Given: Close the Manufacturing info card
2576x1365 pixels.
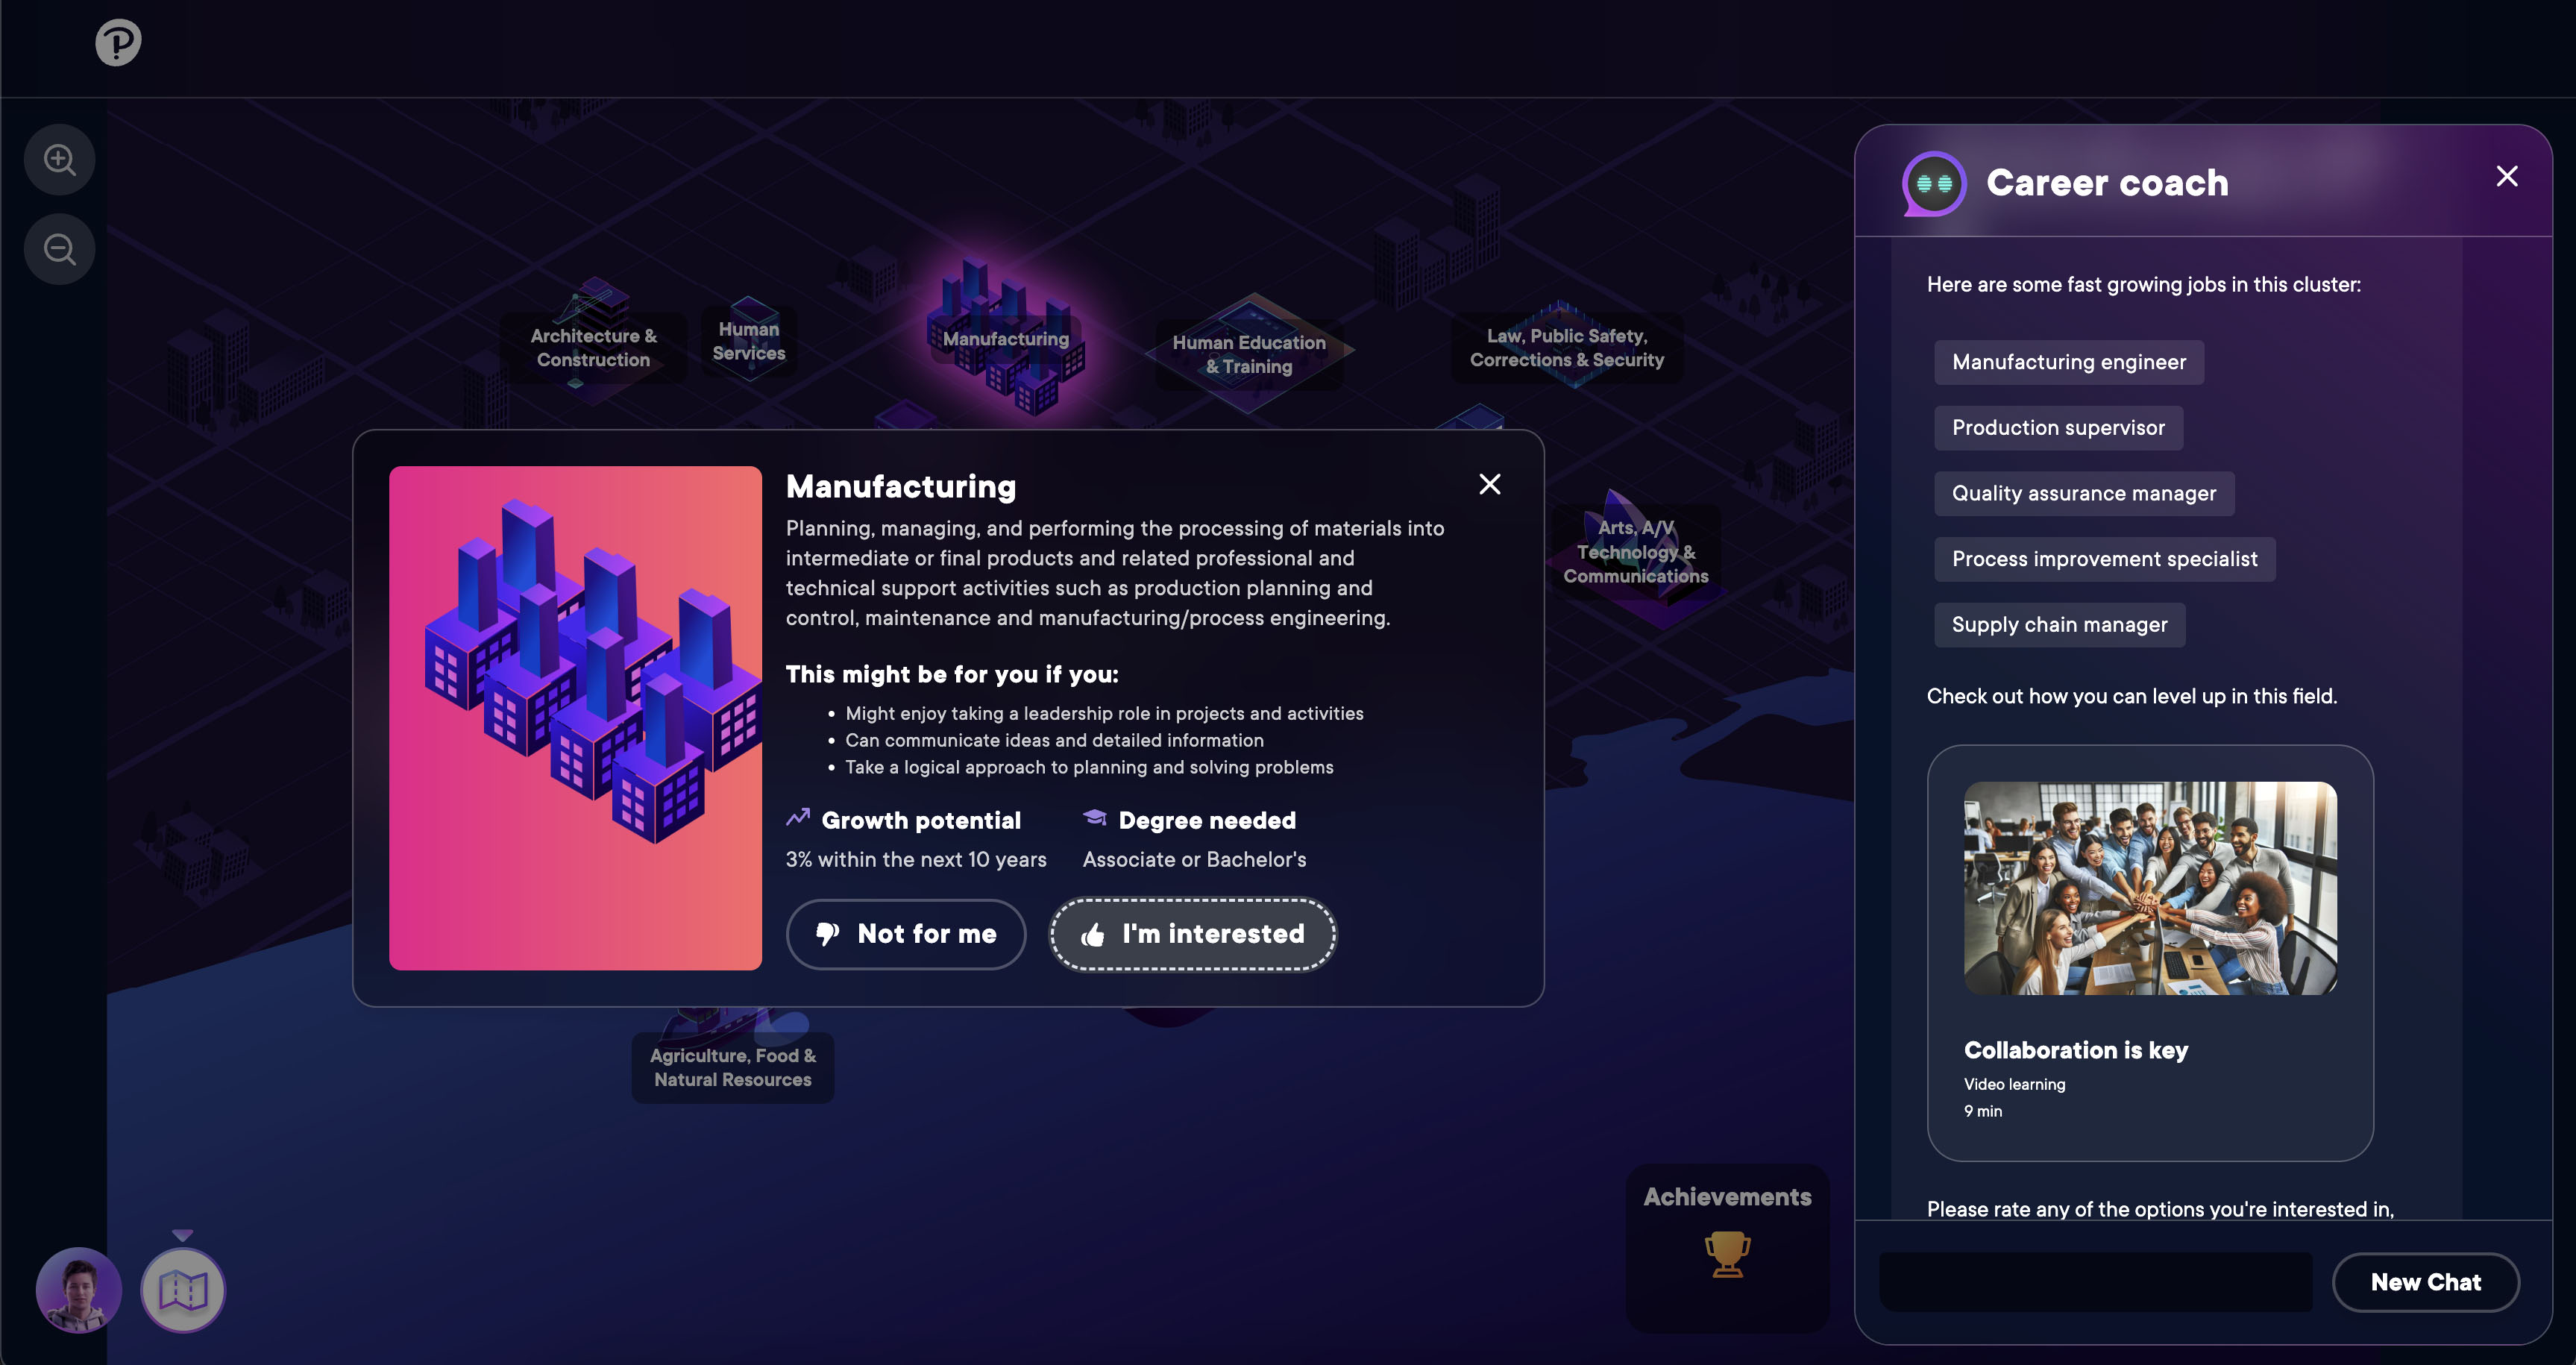Looking at the screenshot, I should pos(1490,485).
